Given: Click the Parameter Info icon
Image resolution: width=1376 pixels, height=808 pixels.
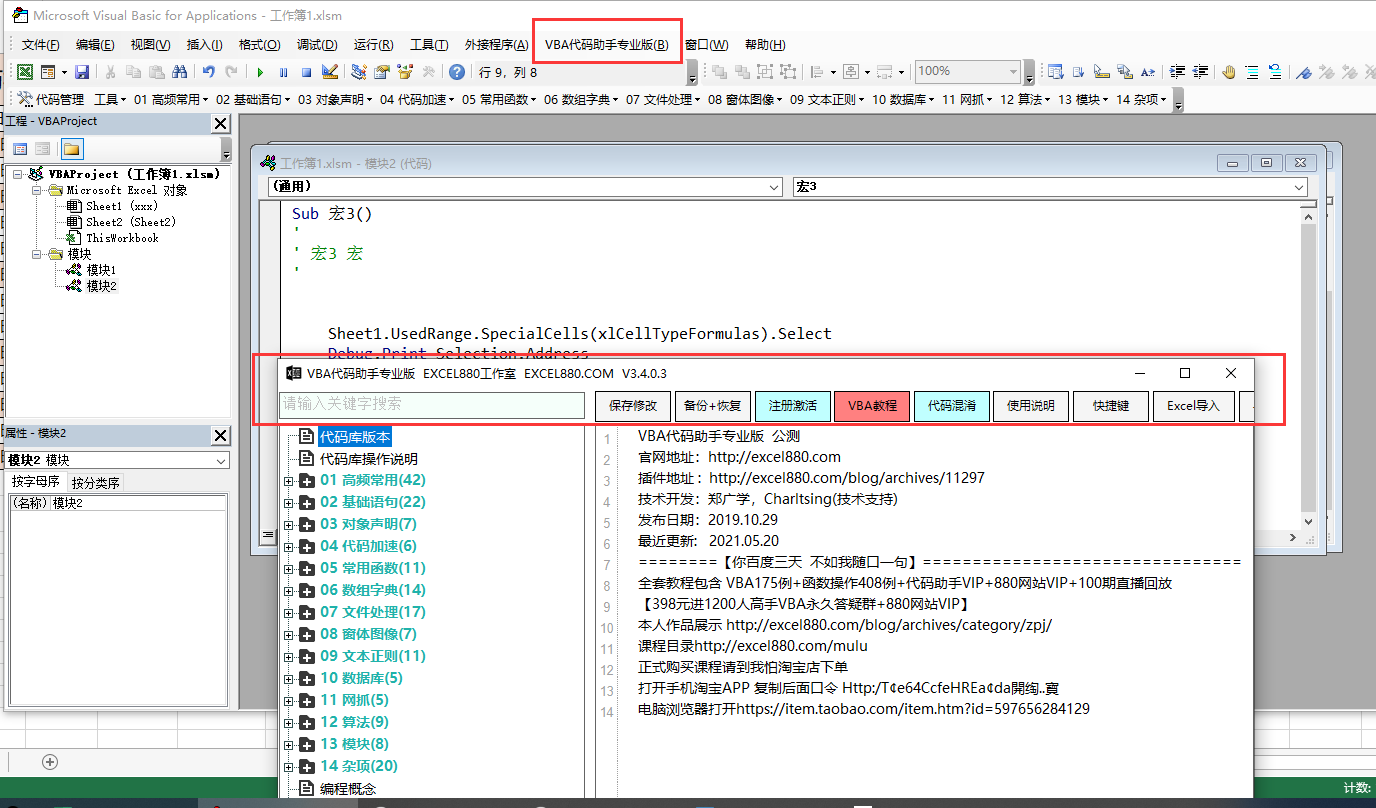Looking at the screenshot, I should point(1125,72).
